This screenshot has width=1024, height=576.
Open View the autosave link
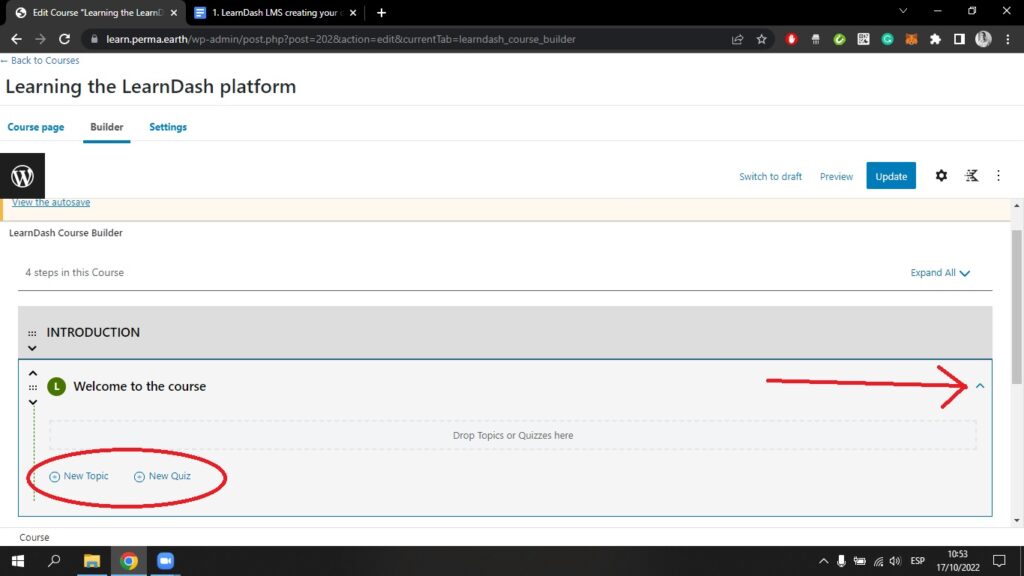pos(51,202)
